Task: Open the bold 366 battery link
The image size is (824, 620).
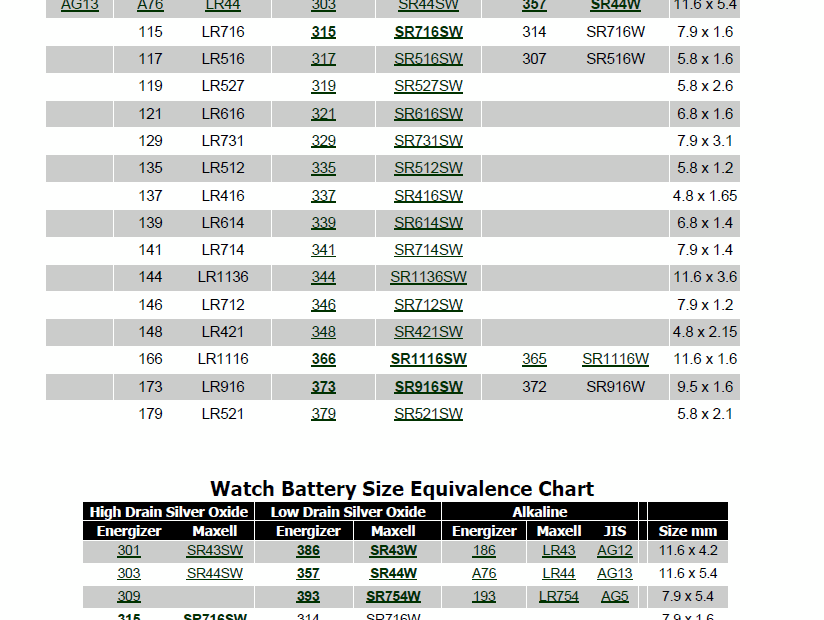Action: 323,359
